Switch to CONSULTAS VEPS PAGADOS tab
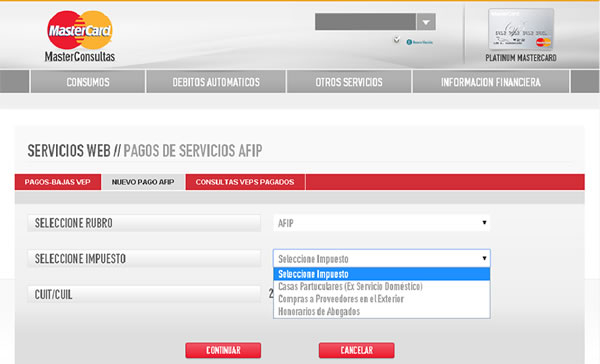The height and width of the screenshot is (364, 600). point(245,182)
